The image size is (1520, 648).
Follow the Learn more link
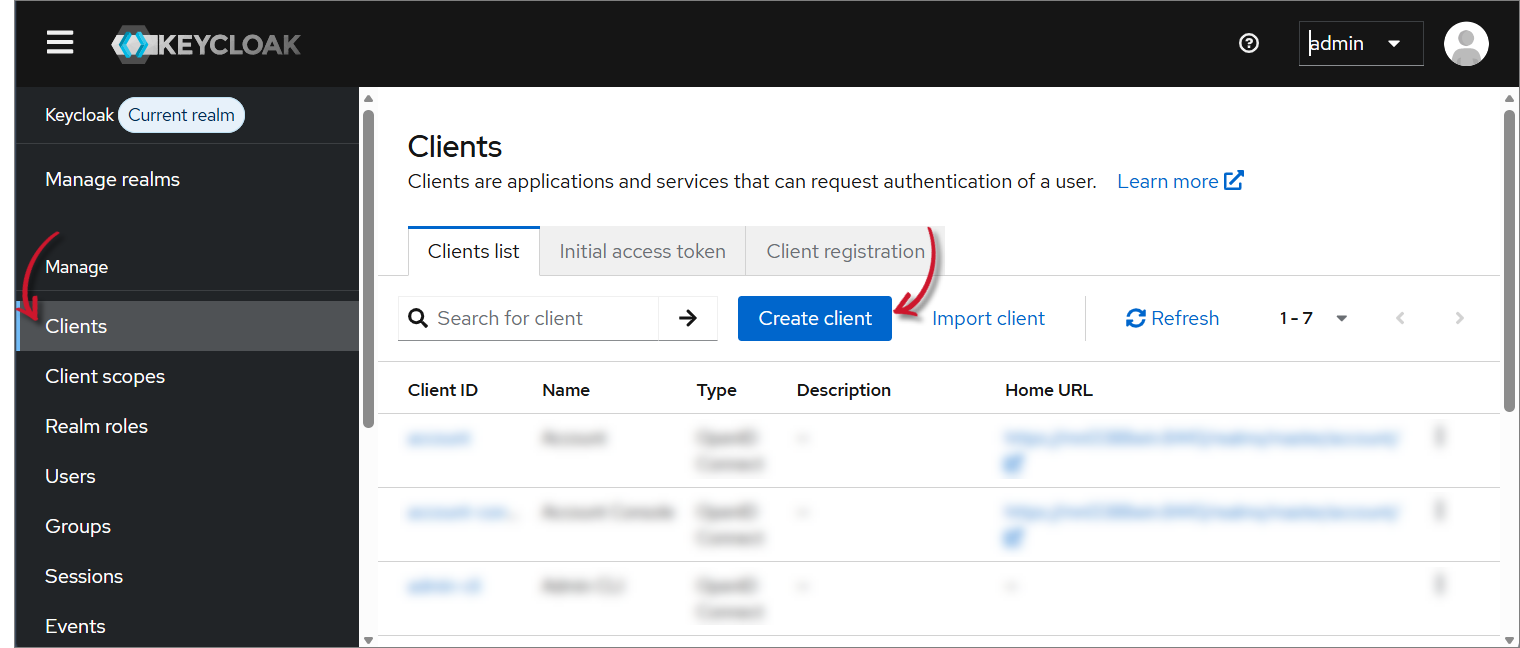point(1180,181)
